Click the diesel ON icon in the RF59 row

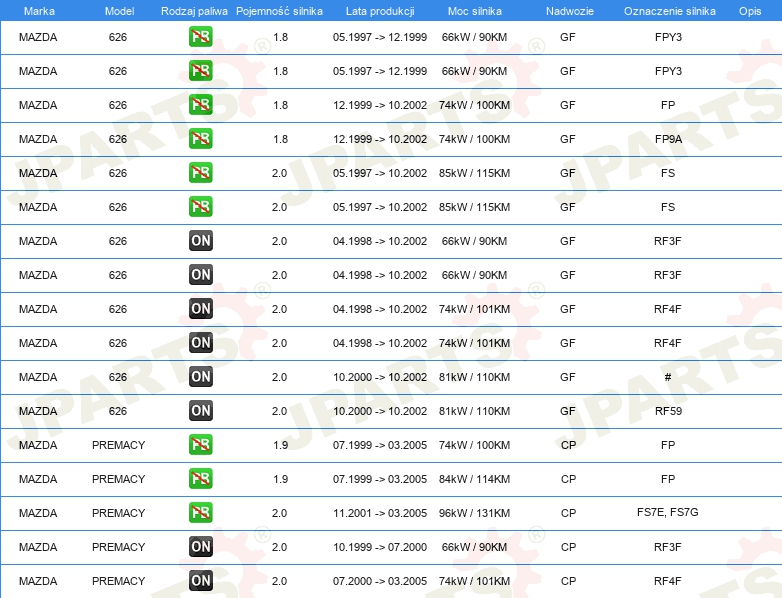(x=200, y=410)
